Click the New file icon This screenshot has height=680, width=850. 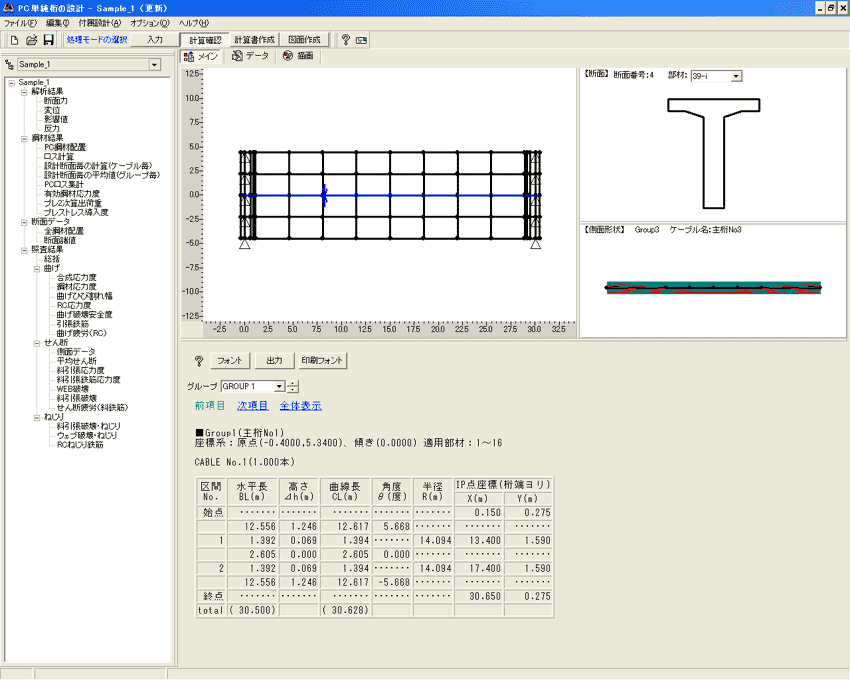15,40
